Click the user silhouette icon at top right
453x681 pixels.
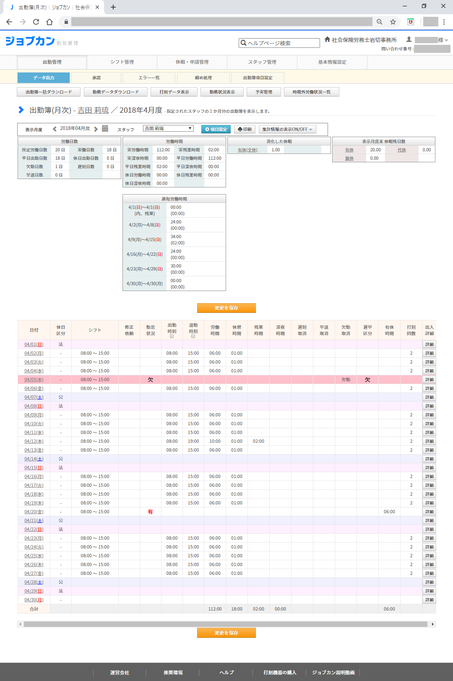coord(409,40)
